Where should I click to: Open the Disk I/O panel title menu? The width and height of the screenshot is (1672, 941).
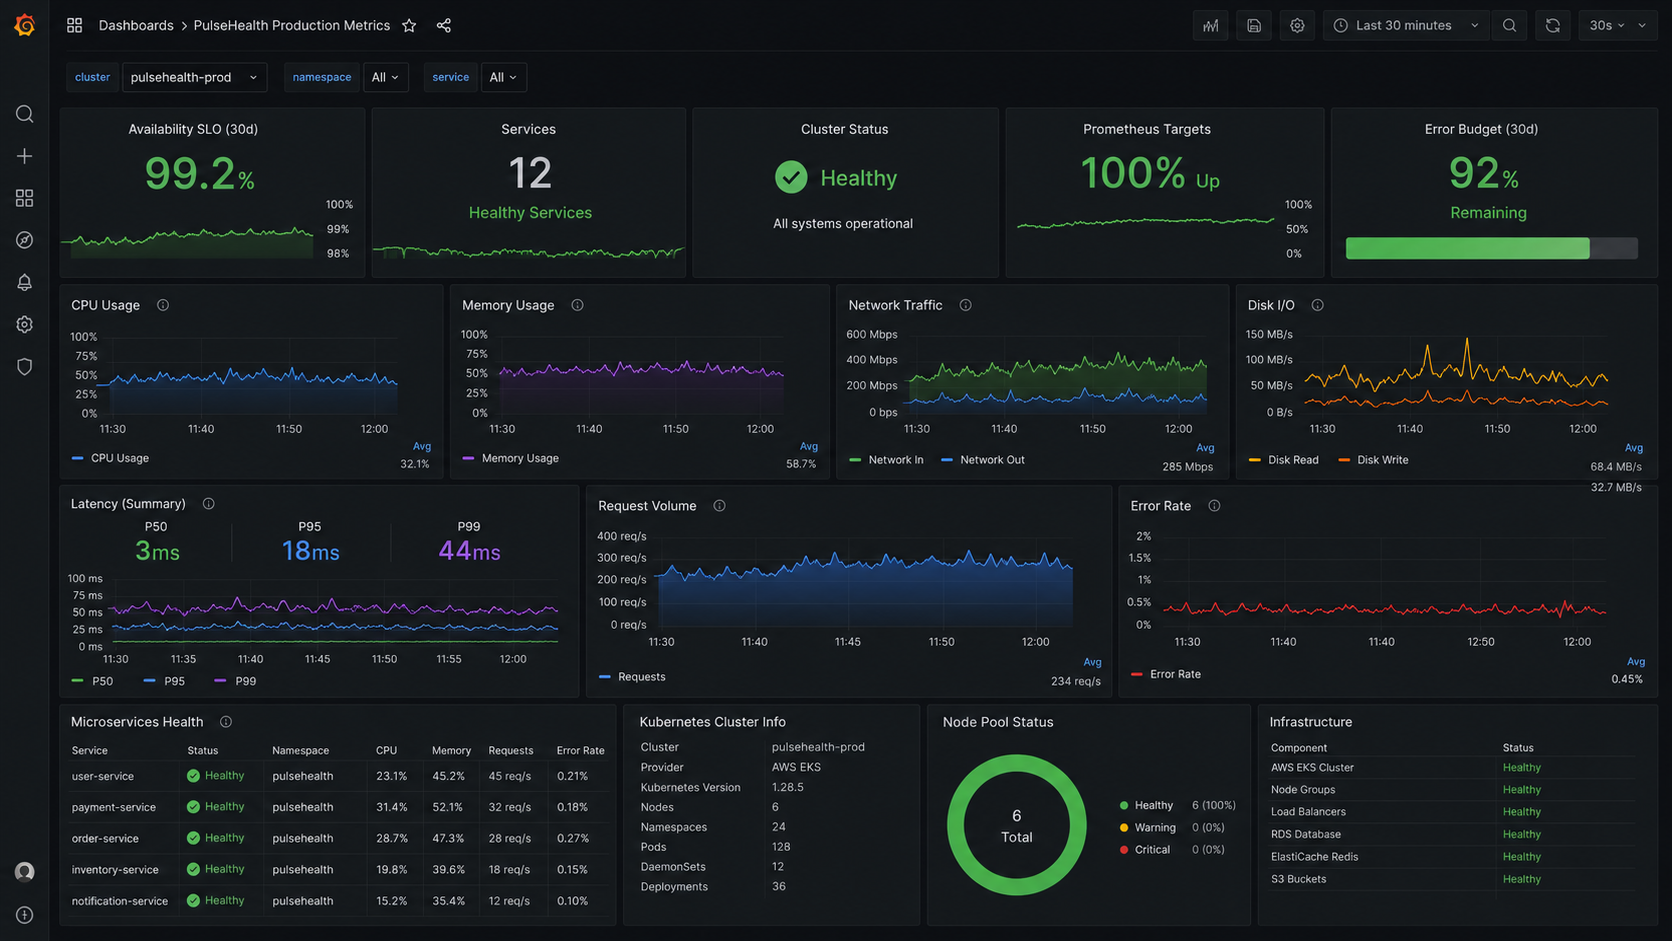point(1271,305)
